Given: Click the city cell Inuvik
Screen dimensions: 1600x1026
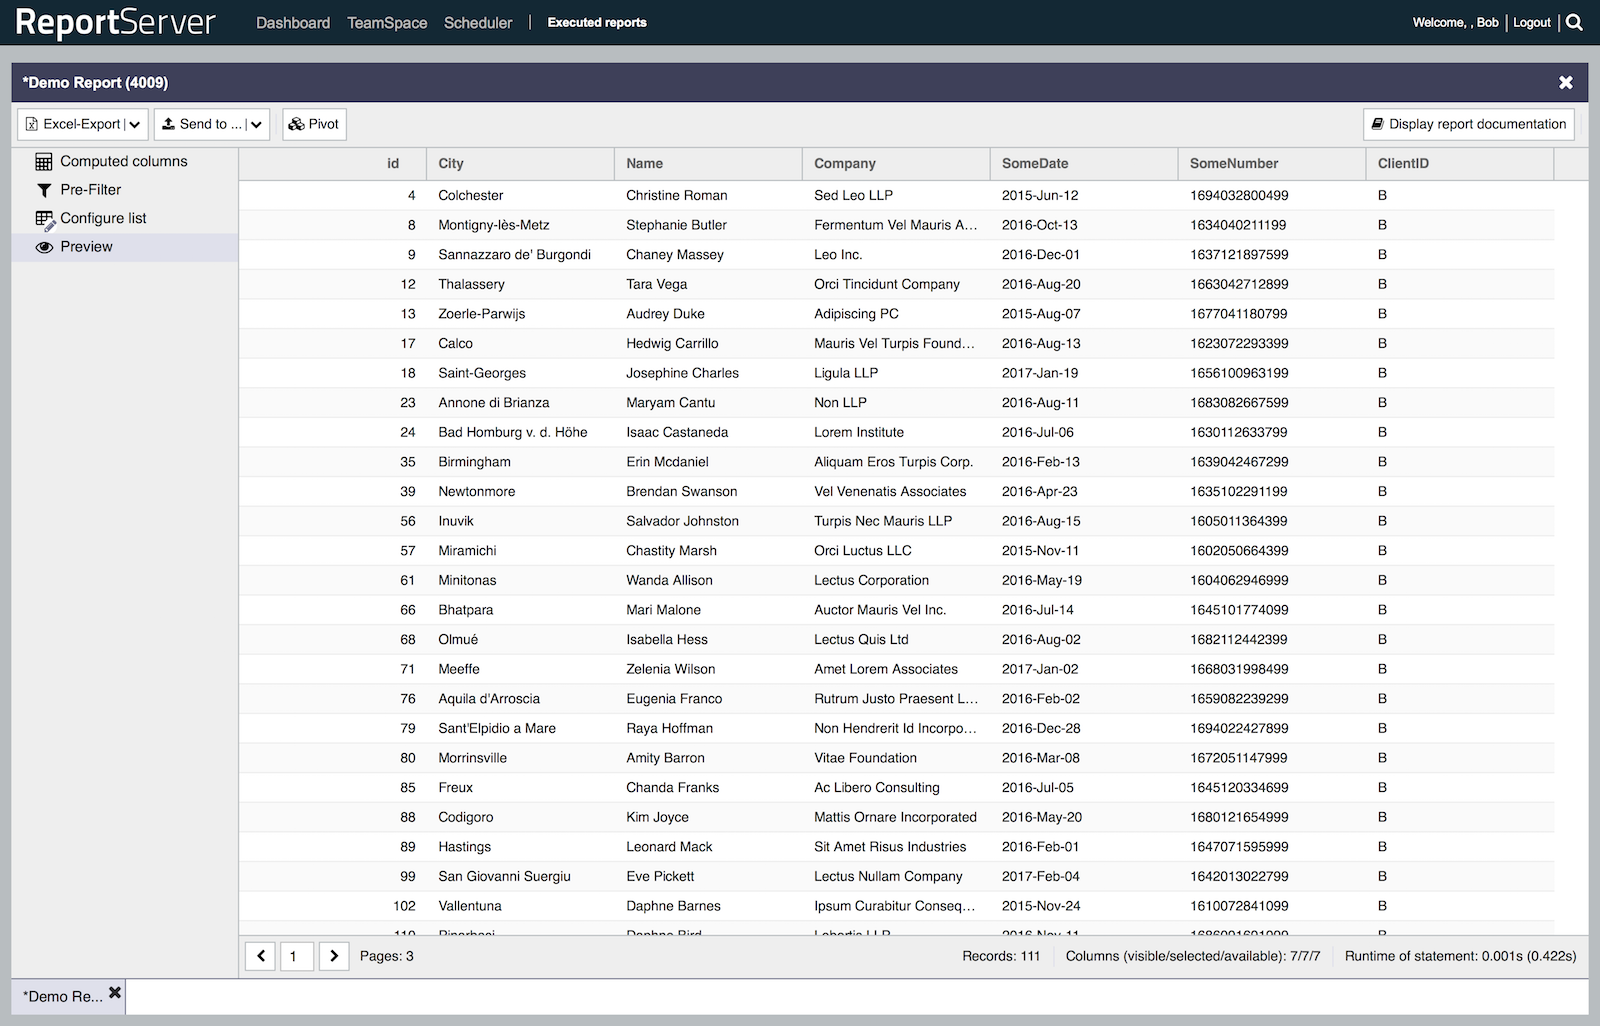Looking at the screenshot, I should 456,521.
